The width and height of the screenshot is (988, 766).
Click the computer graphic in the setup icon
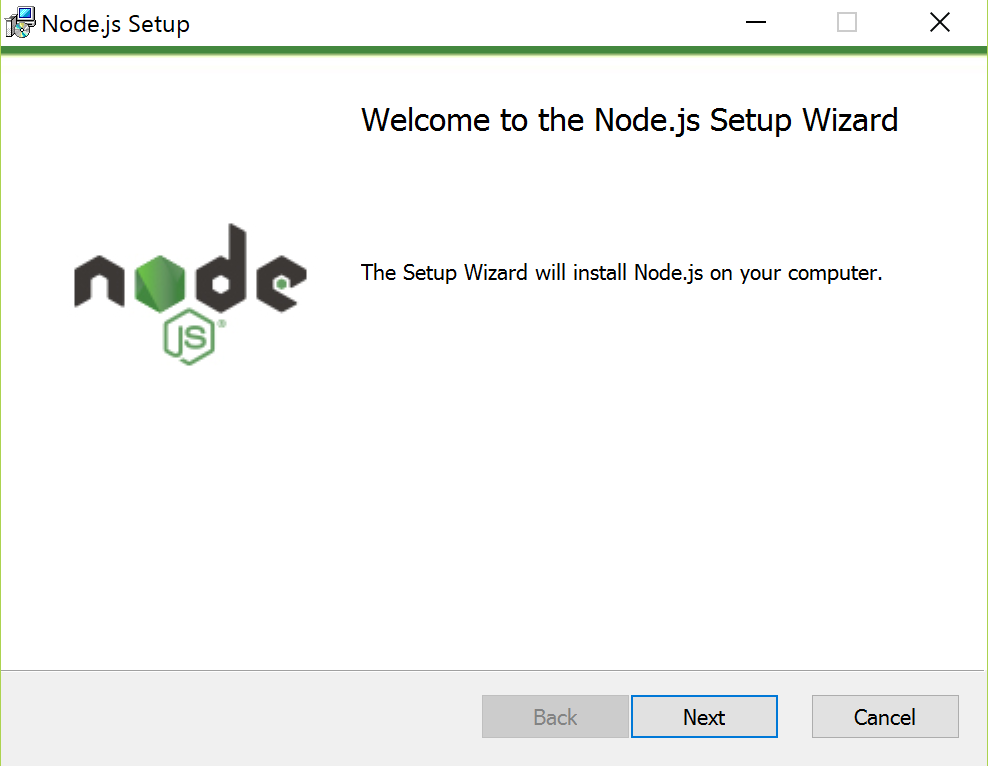click(25, 14)
